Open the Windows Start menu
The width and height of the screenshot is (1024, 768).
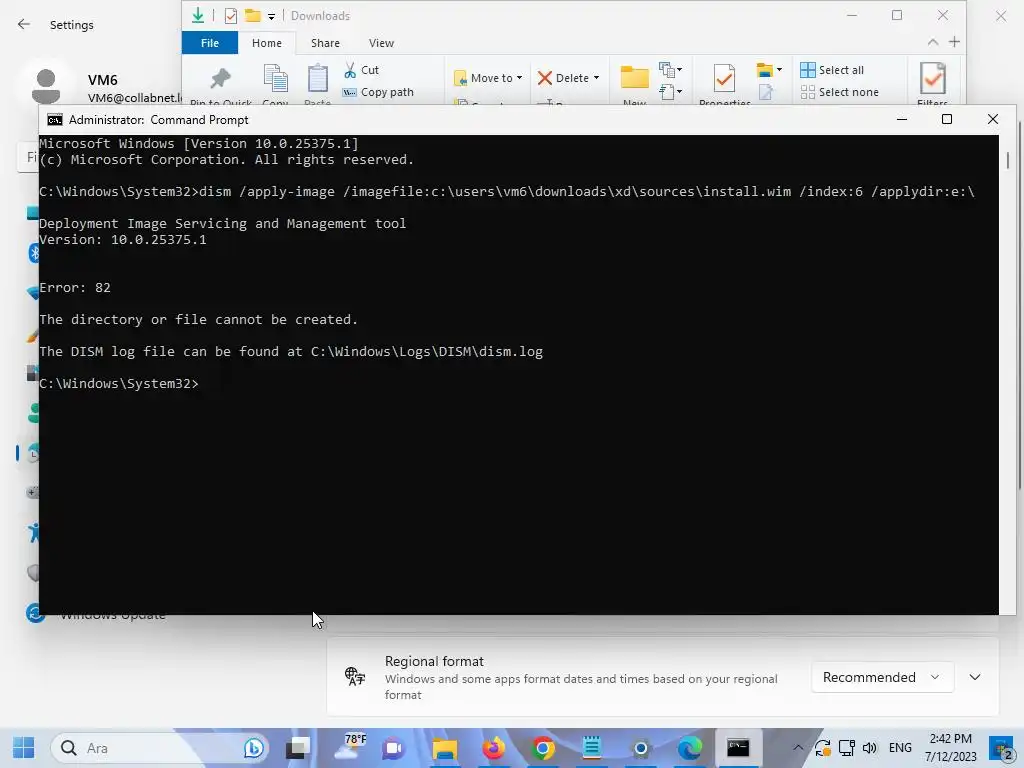[24, 748]
